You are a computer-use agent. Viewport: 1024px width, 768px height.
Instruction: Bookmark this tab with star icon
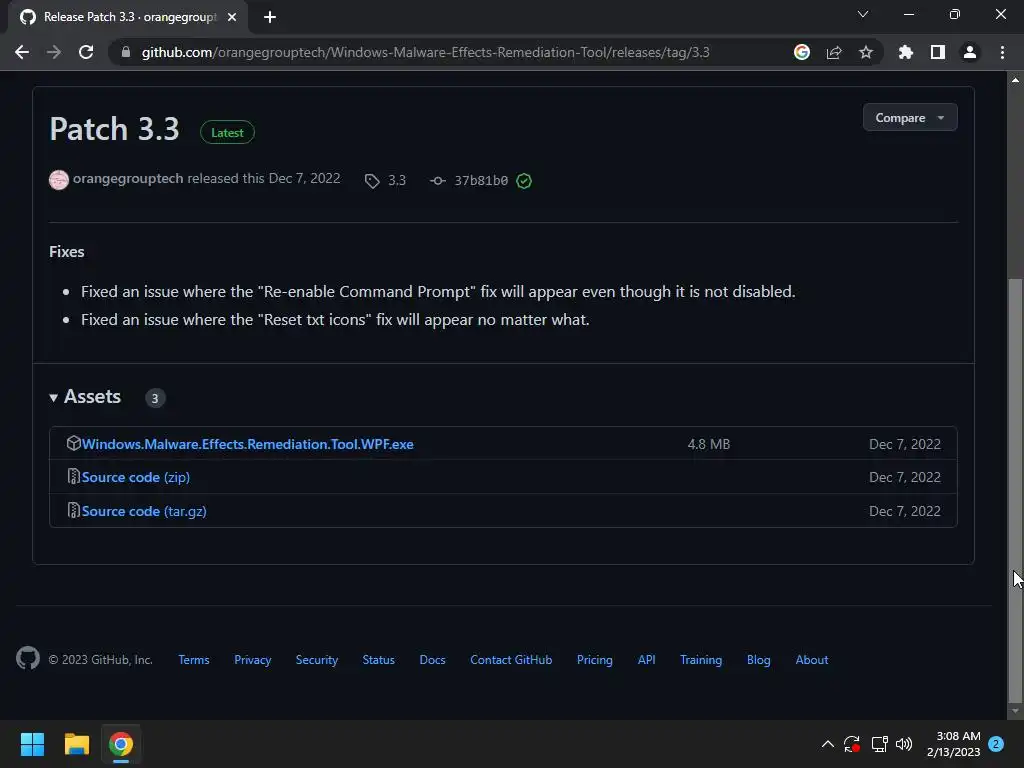(x=866, y=52)
